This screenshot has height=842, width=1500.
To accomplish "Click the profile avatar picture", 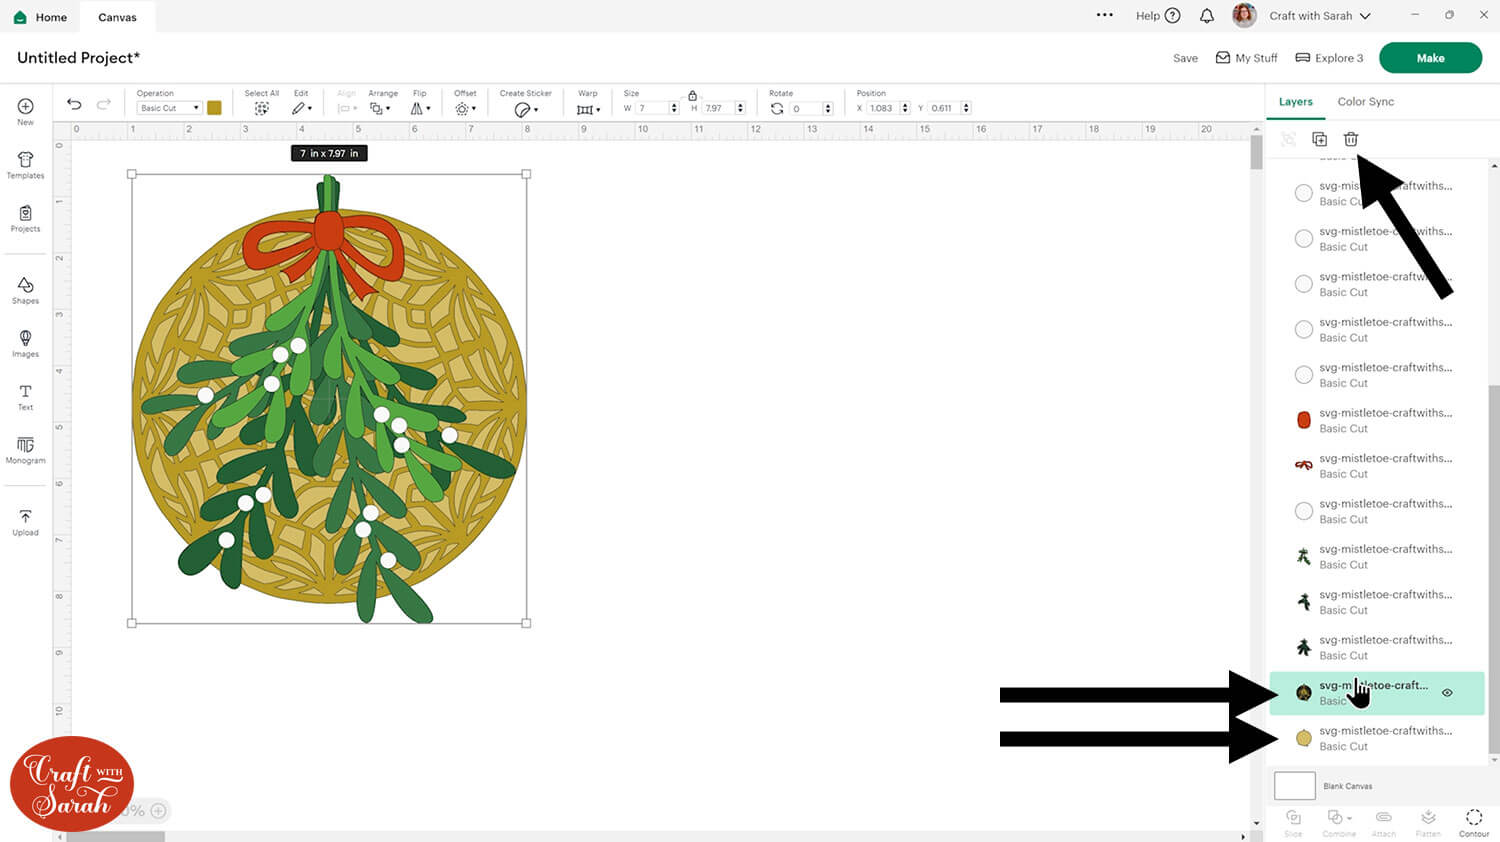I will 1244,15.
